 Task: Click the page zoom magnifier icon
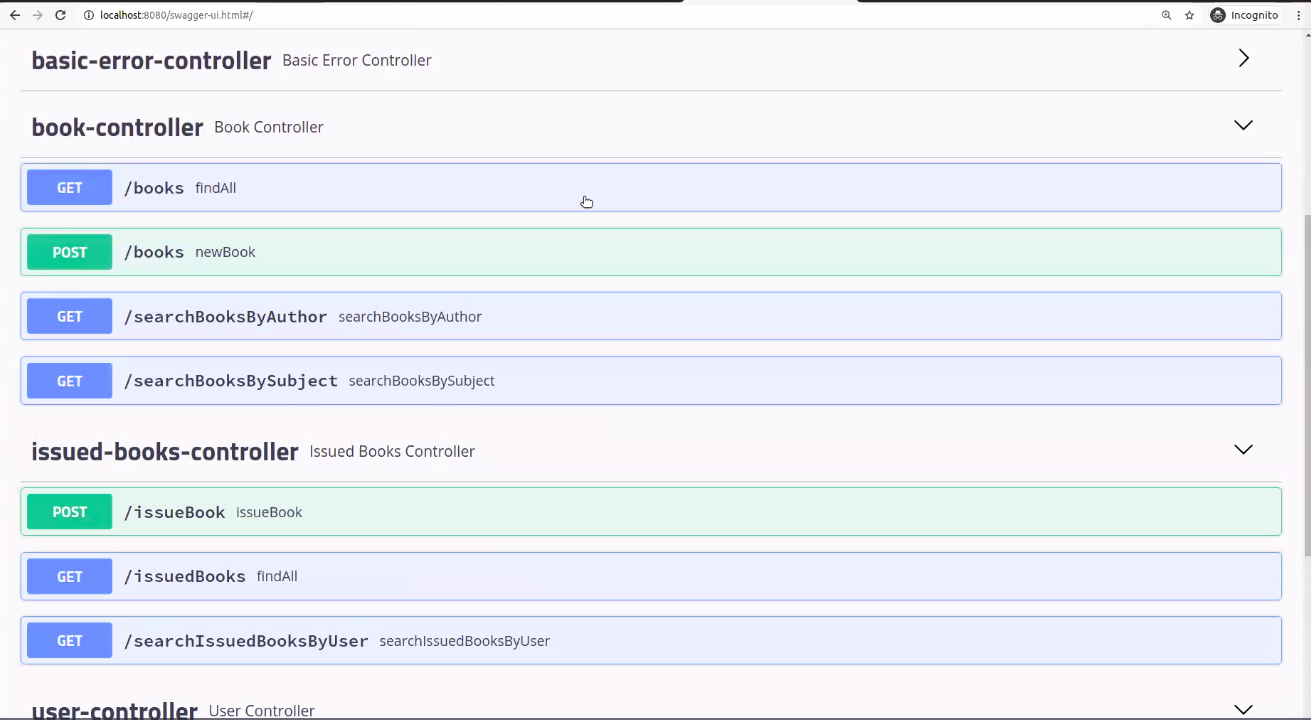(x=1166, y=15)
